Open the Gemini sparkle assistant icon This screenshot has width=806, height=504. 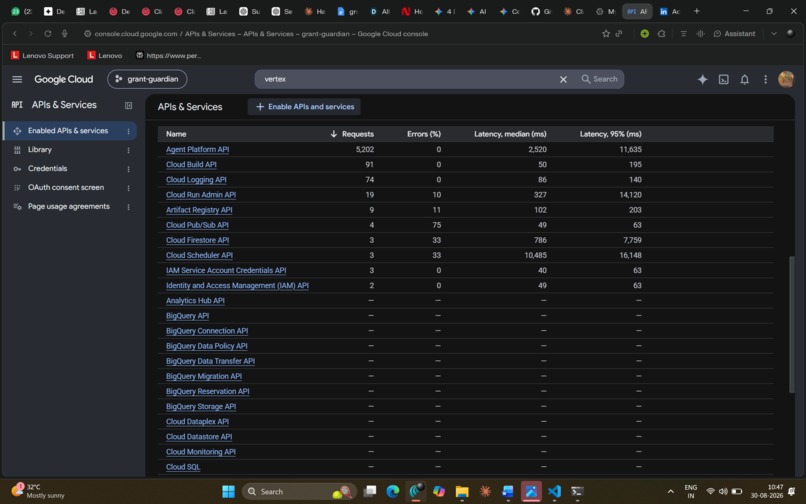702,79
